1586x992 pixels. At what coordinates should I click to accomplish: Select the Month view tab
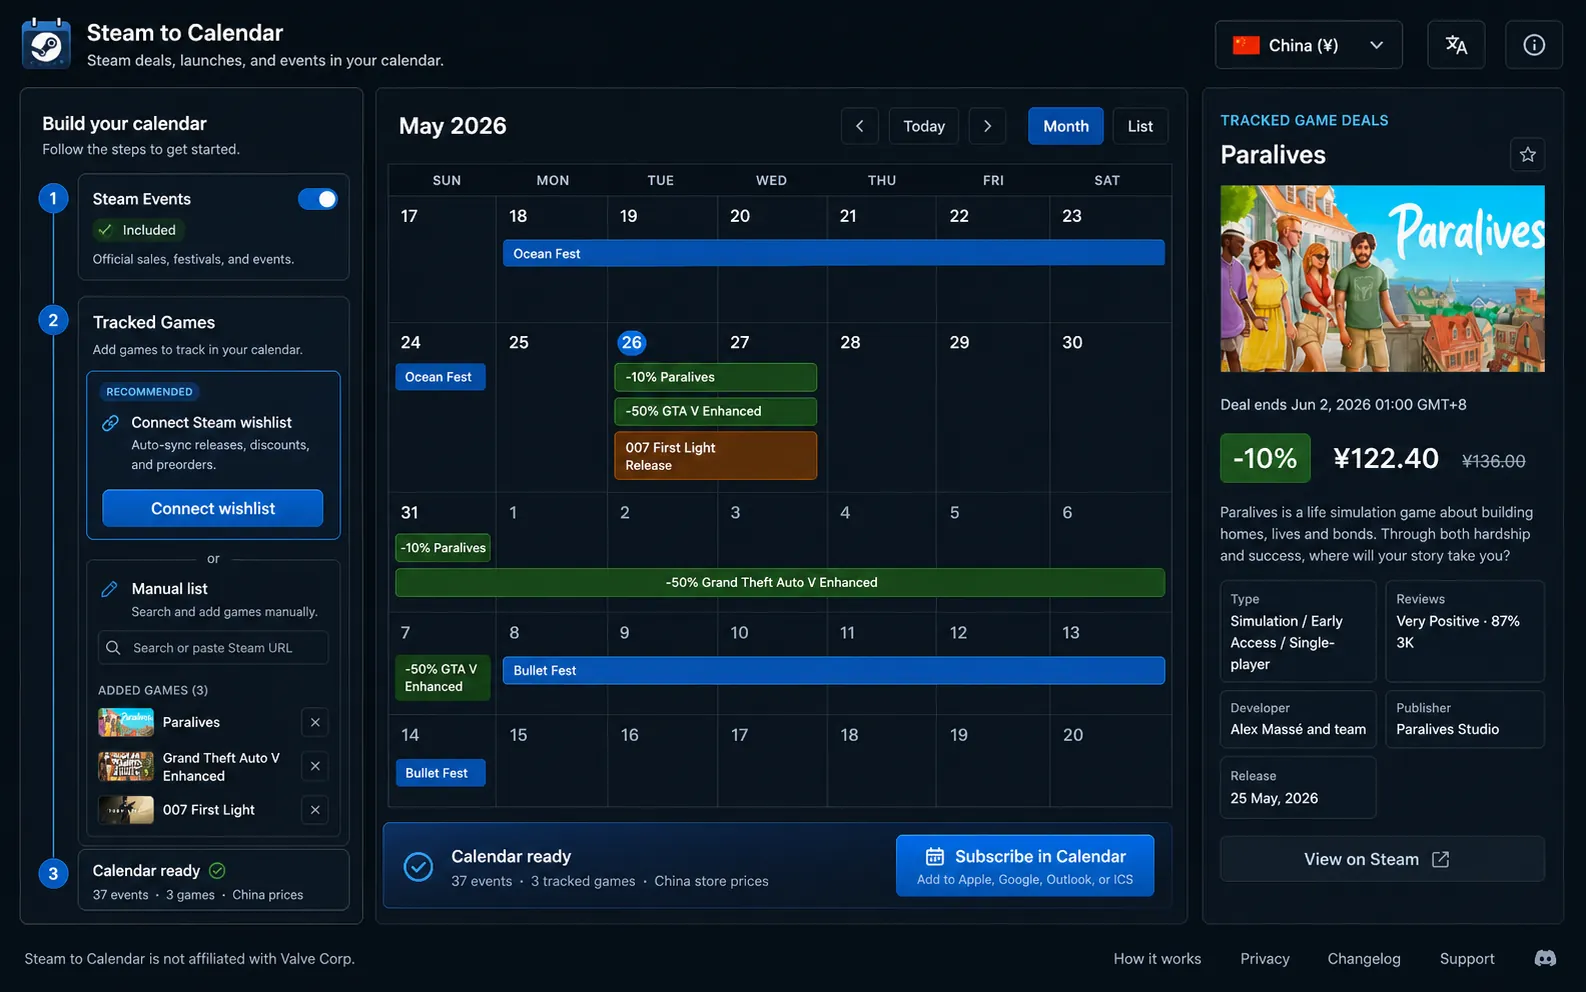tap(1066, 126)
